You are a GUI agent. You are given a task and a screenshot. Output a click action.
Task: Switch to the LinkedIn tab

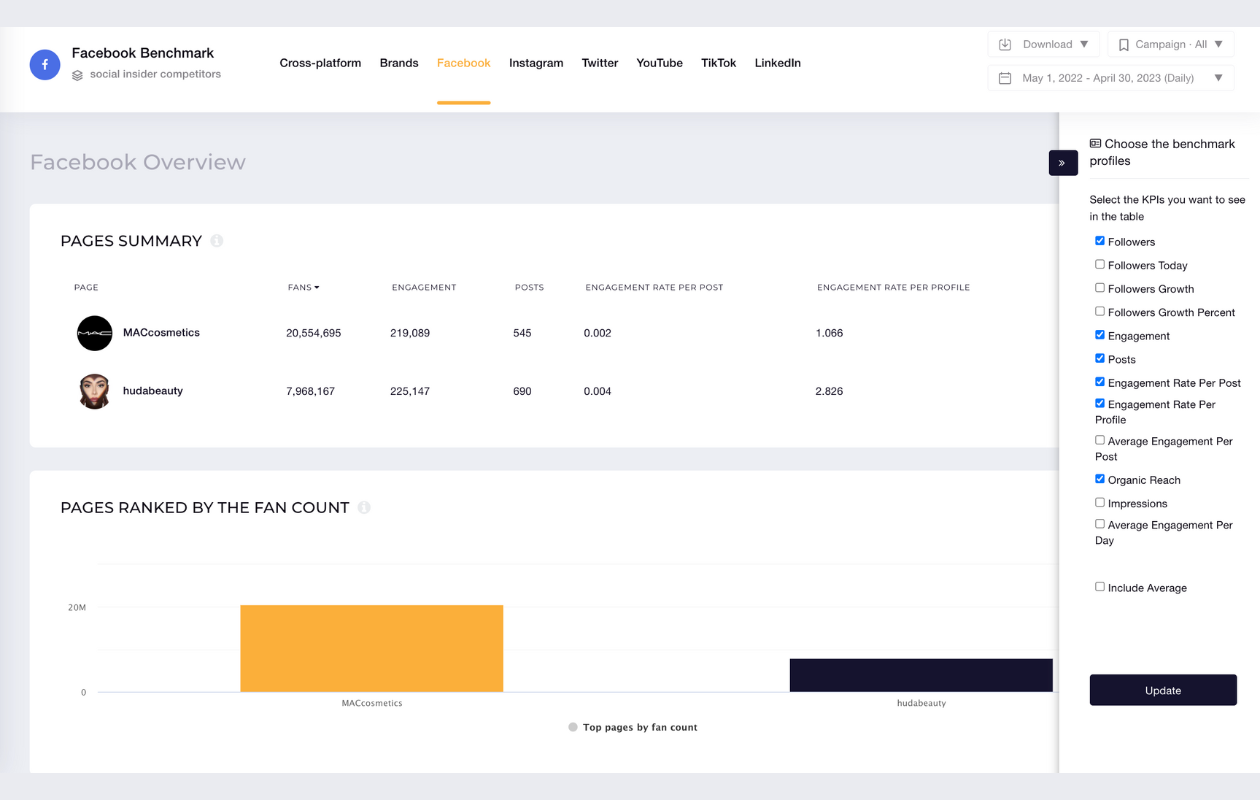[x=778, y=63]
